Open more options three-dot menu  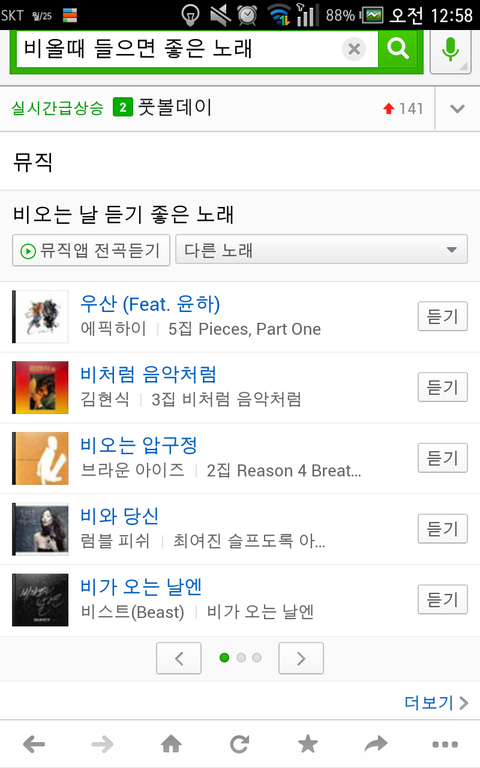445,745
